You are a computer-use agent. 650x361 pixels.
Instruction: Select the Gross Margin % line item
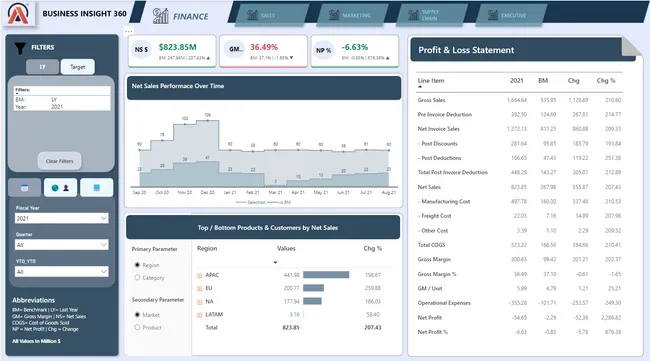437,274
